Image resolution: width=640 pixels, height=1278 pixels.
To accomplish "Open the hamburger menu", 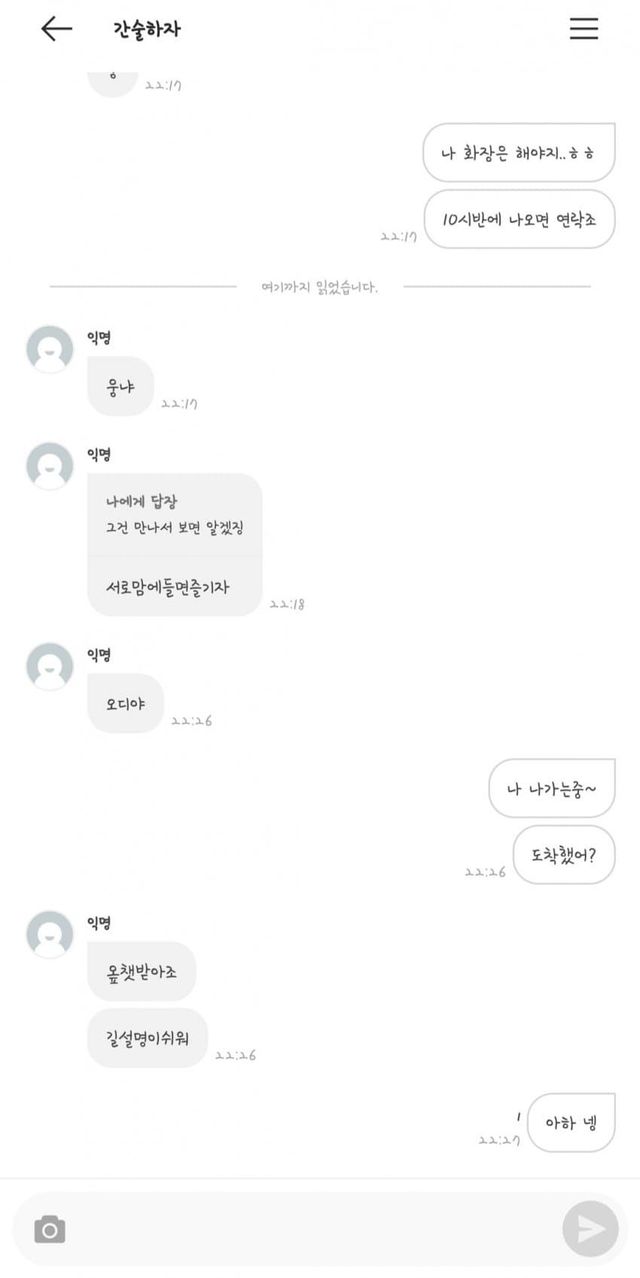I will pos(584,29).
